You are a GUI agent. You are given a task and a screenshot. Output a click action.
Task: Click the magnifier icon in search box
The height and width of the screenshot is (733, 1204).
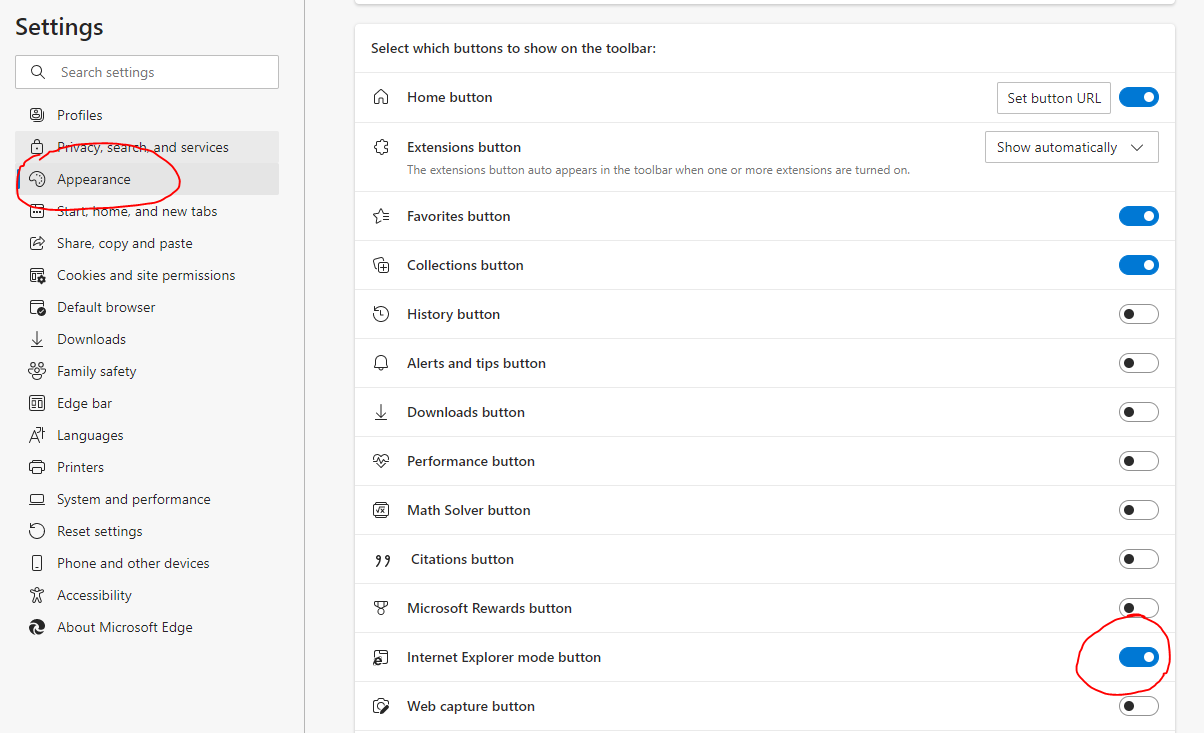click(38, 72)
